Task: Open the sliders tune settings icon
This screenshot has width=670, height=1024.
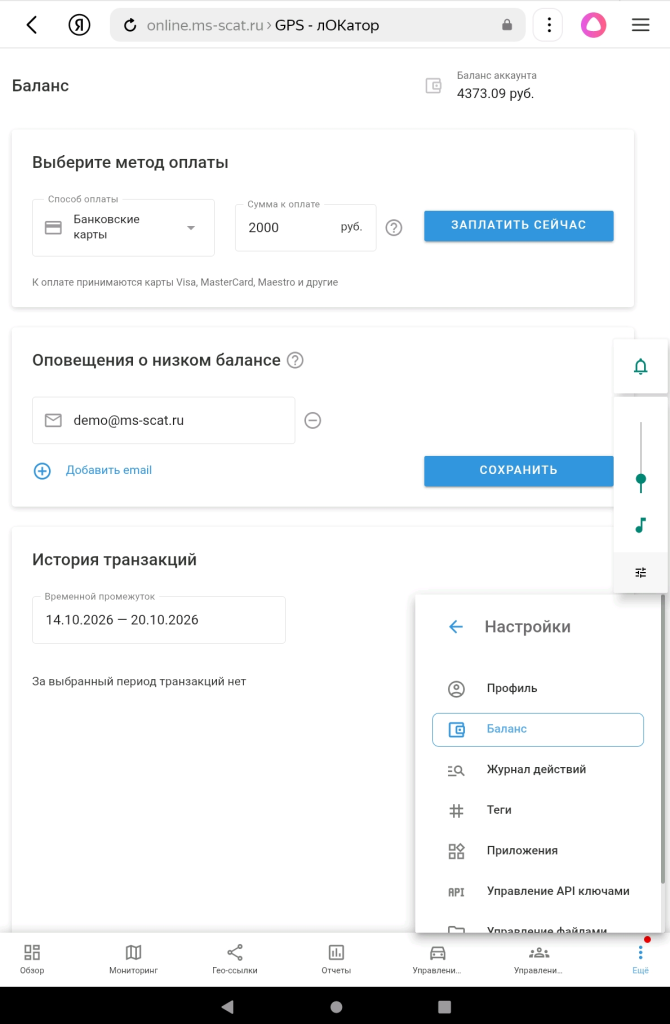Action: click(x=641, y=573)
